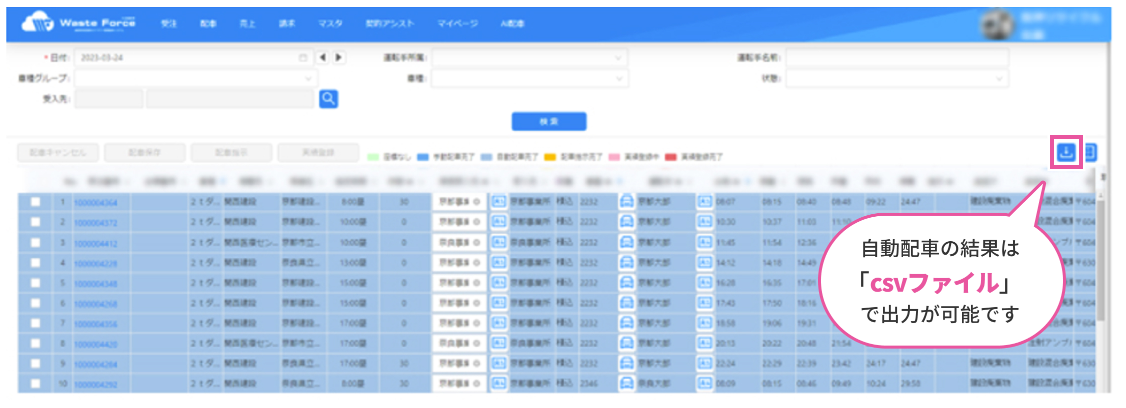Open office selector dropdown in row 8
Image resolution: width=1126 pixels, height=408 pixels.
tap(460, 343)
